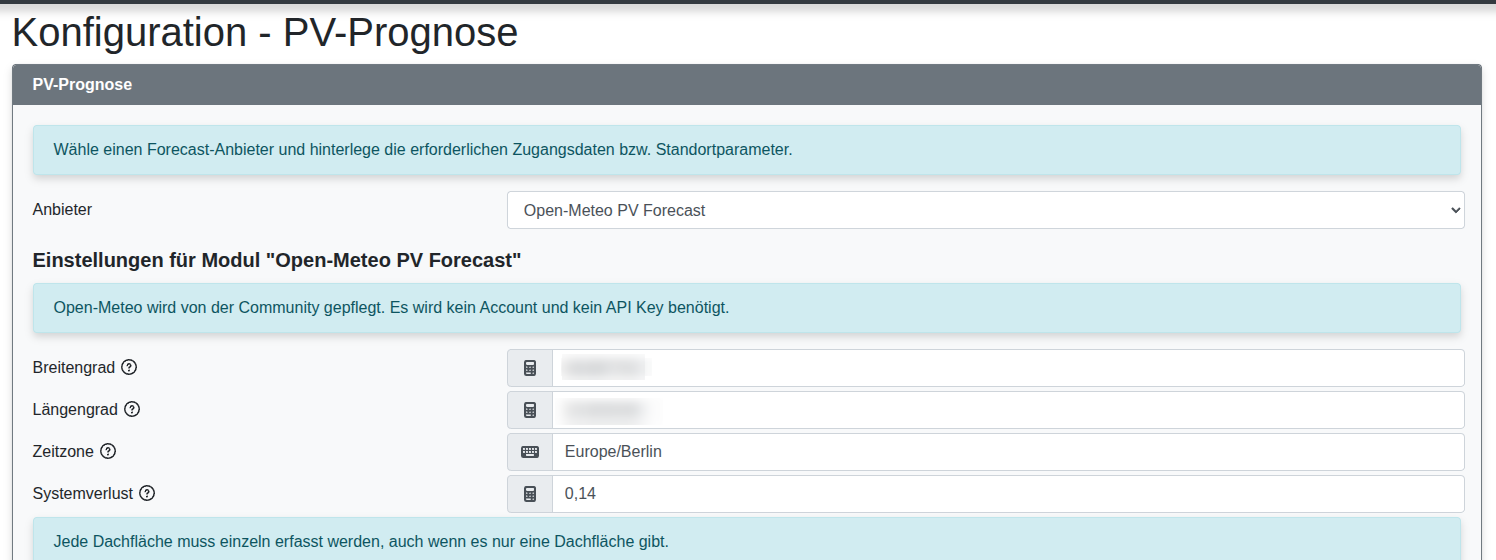
Task: Focus the Breitengrad input field
Action: (x=1008, y=368)
